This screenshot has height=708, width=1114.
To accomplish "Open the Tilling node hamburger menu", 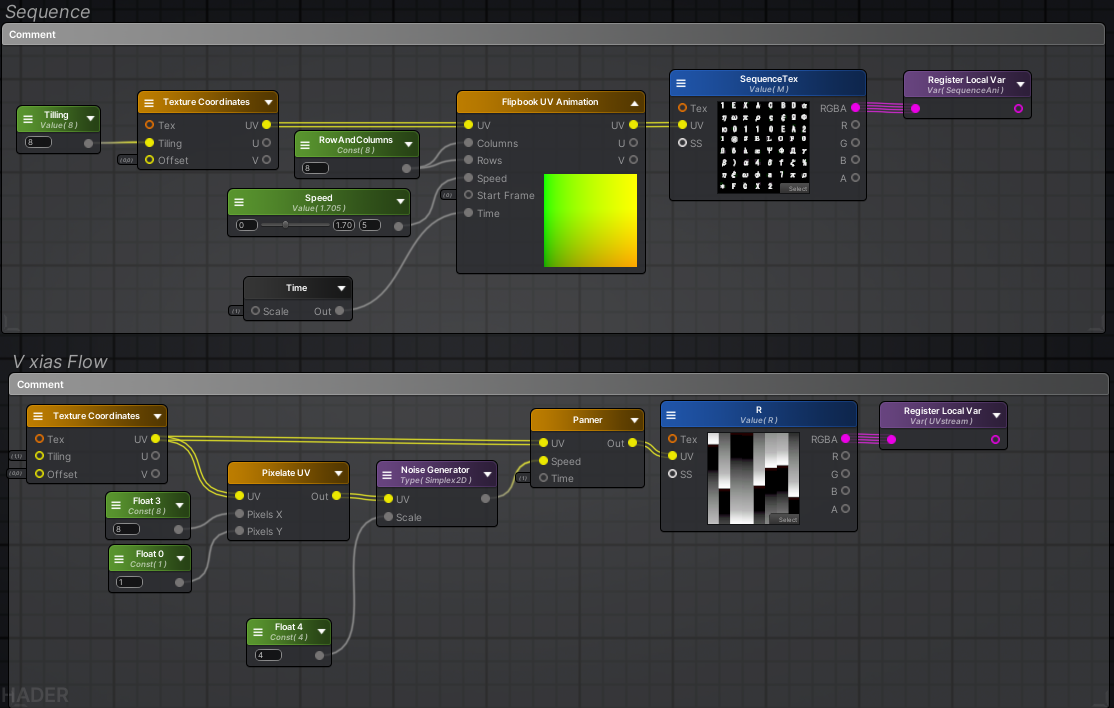I will pos(28,119).
